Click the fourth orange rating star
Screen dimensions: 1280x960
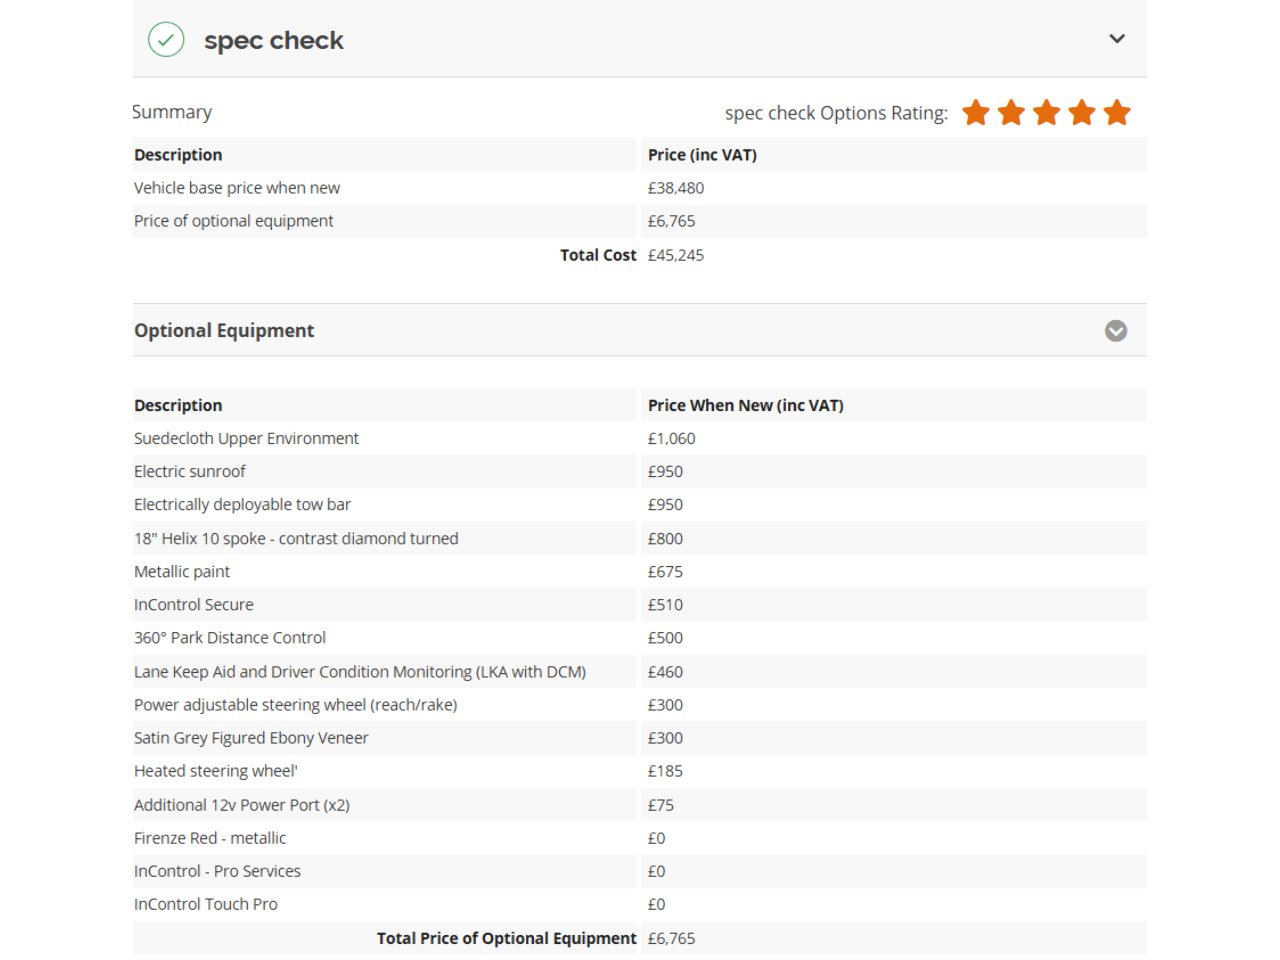pyautogui.click(x=1082, y=113)
